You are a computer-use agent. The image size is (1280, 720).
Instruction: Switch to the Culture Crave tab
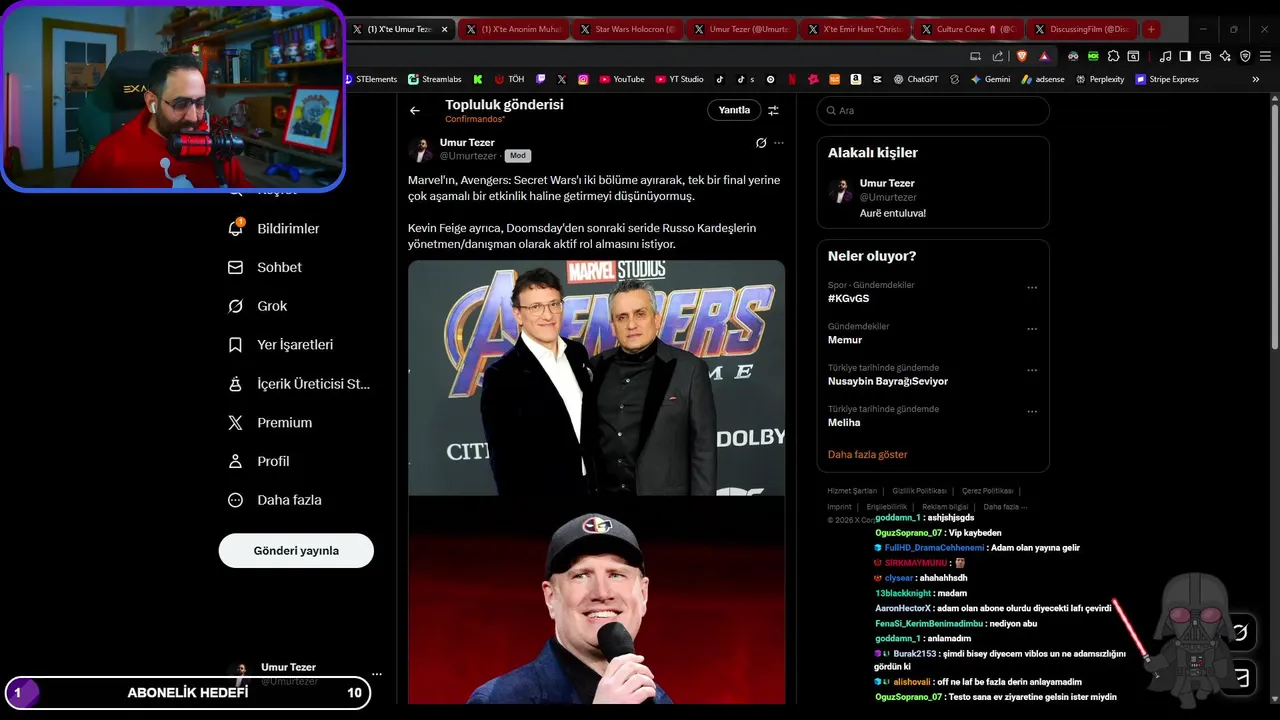(969, 29)
